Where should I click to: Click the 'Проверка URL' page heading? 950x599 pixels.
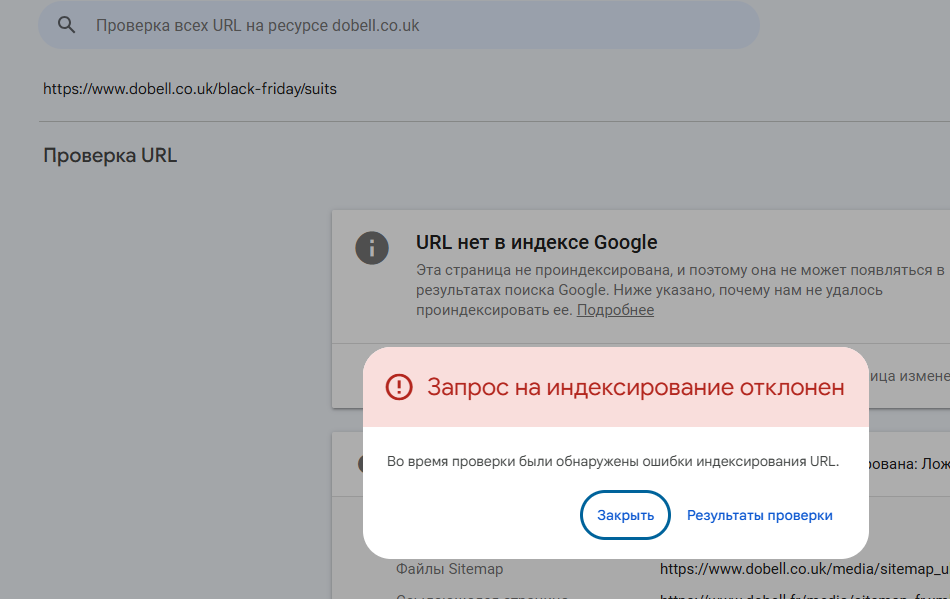[110, 155]
